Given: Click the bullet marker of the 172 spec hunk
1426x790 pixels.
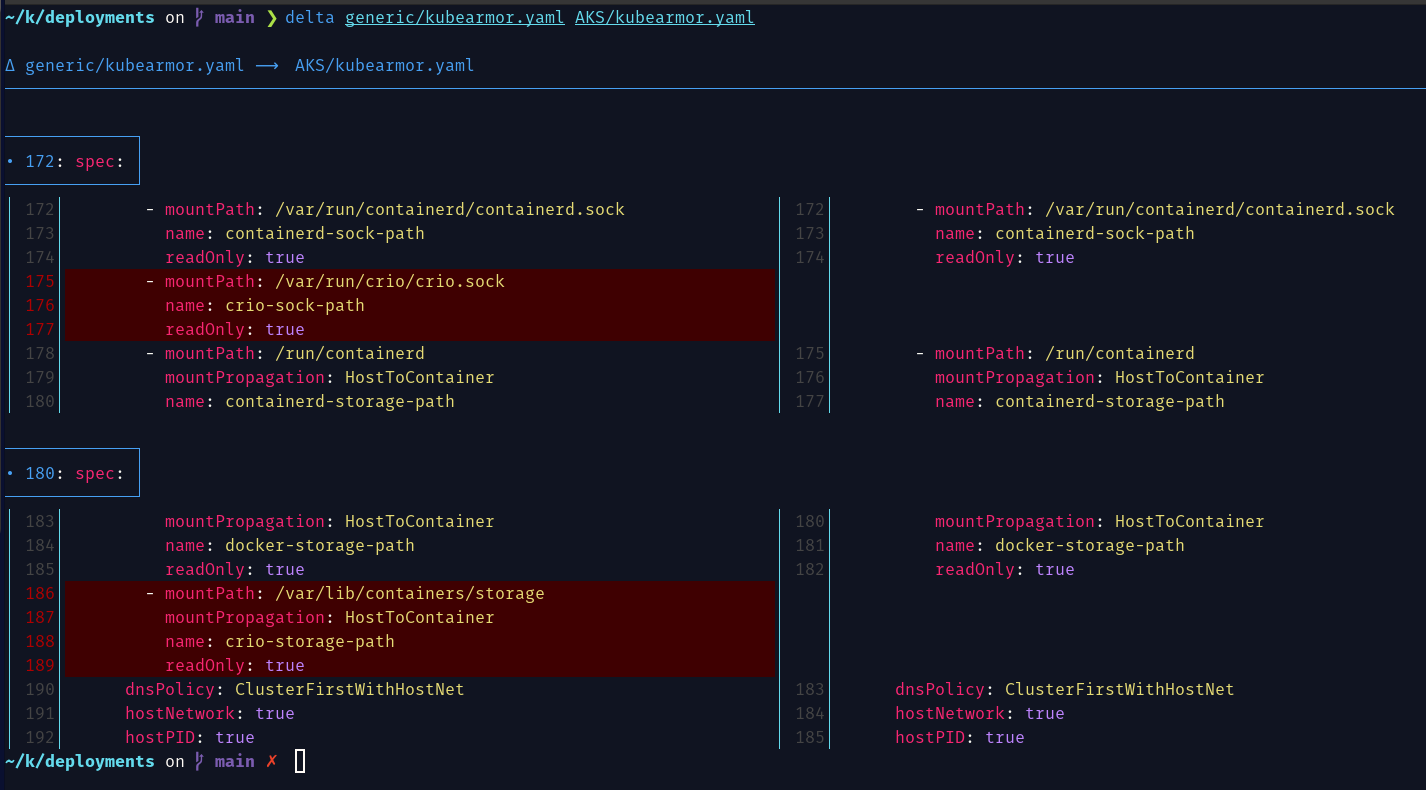Looking at the screenshot, I should coord(10,161).
